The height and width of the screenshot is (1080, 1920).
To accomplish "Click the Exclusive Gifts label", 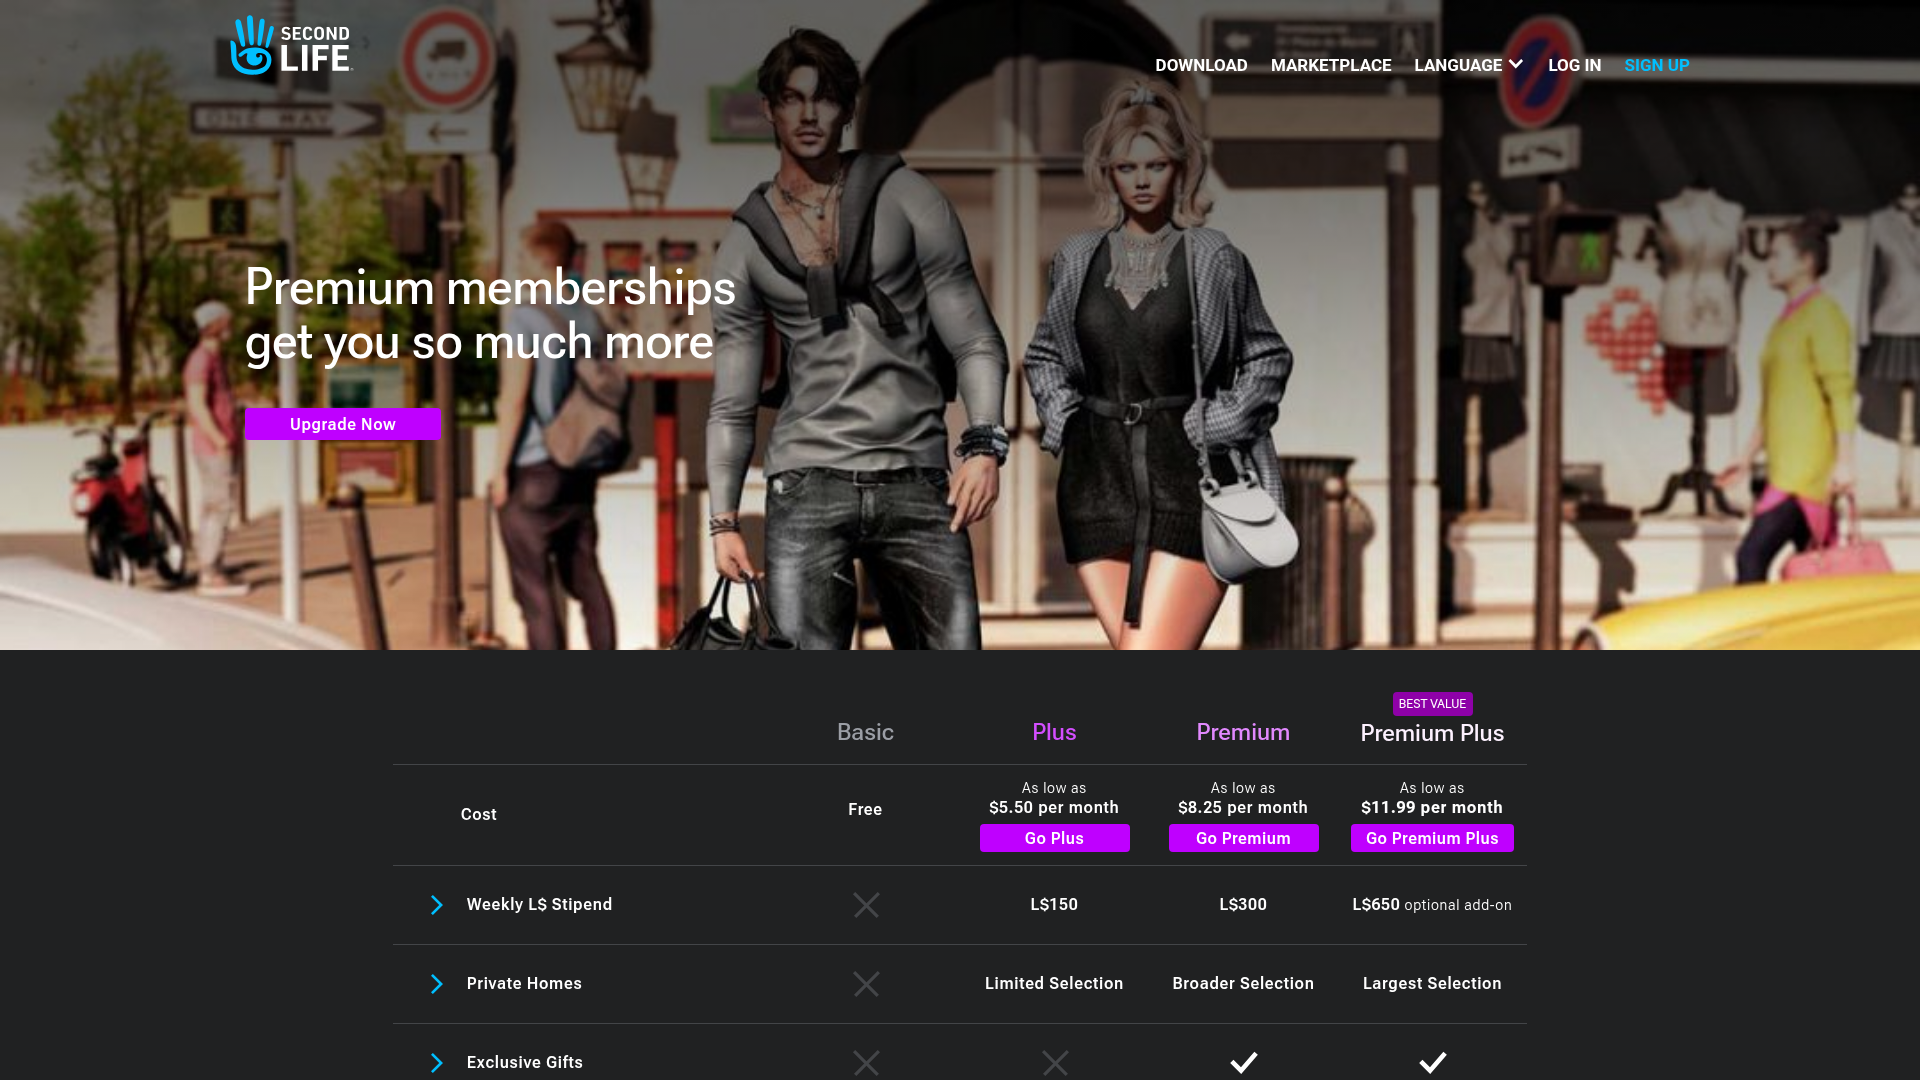I will pos(524,1062).
